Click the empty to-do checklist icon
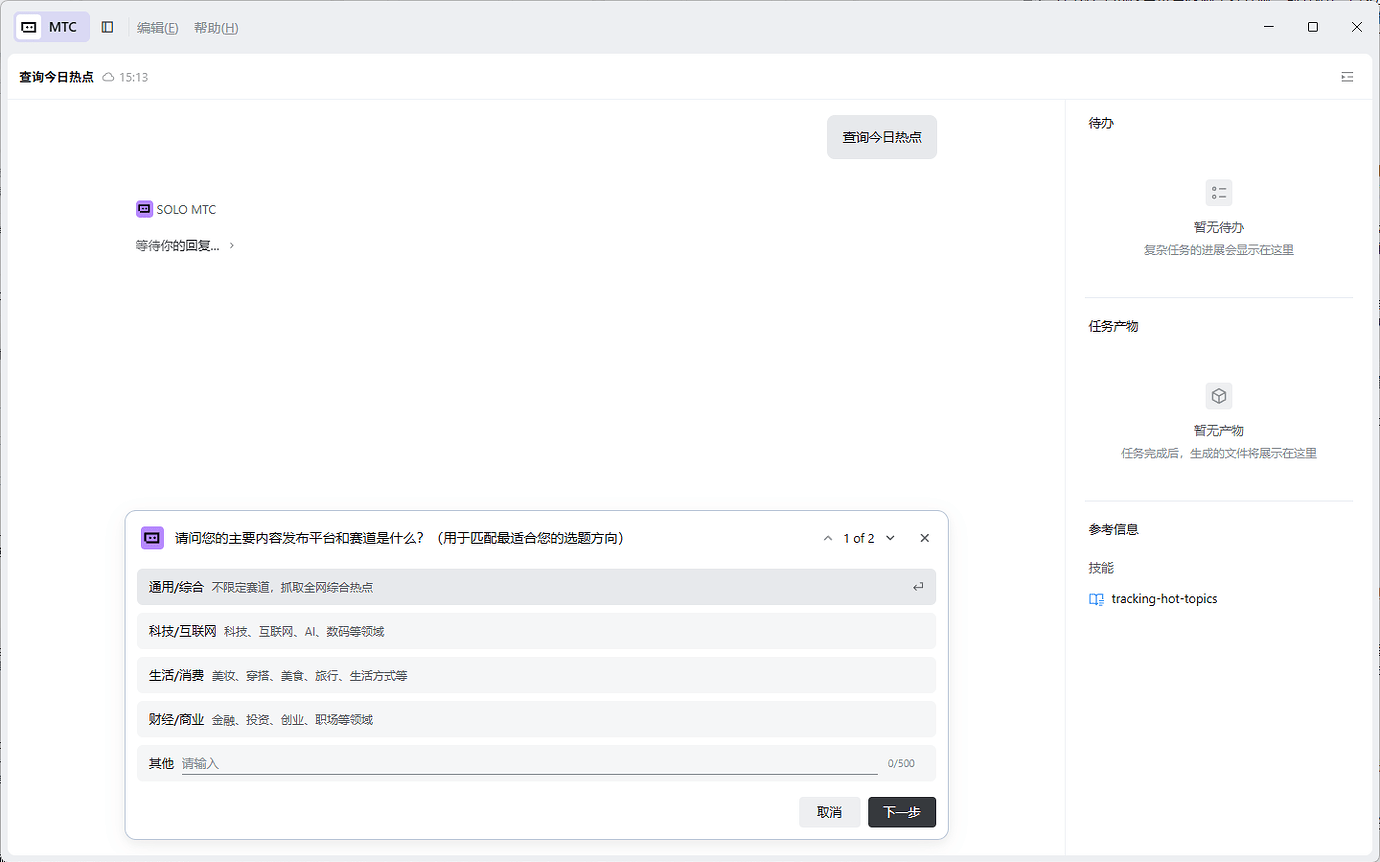Image resolution: width=1380 pixels, height=862 pixels. pos(1218,193)
